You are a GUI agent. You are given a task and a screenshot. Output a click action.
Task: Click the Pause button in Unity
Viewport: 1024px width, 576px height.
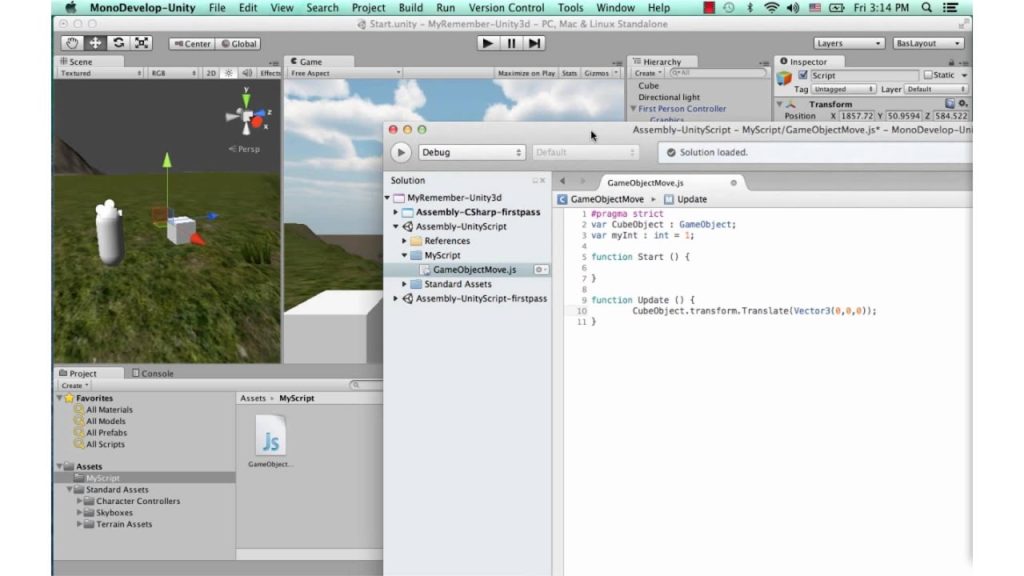click(x=511, y=43)
